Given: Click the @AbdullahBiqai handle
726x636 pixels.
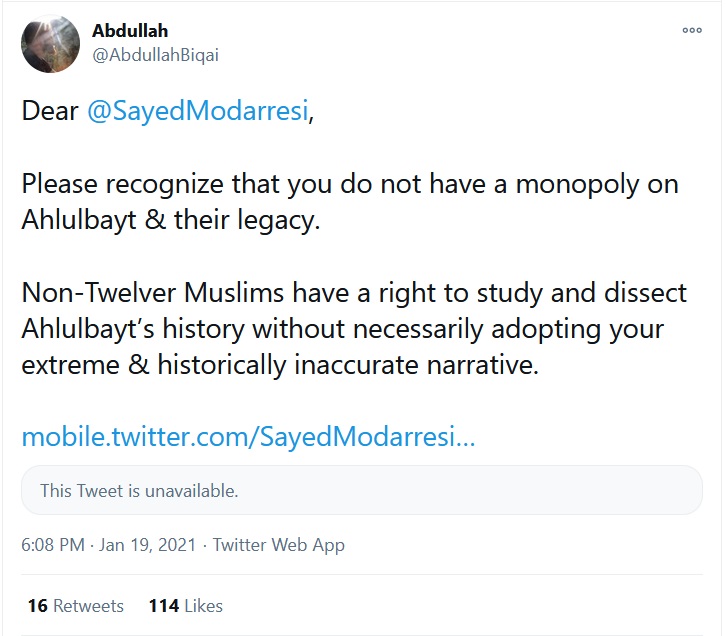Looking at the screenshot, I should click(x=155, y=55).
